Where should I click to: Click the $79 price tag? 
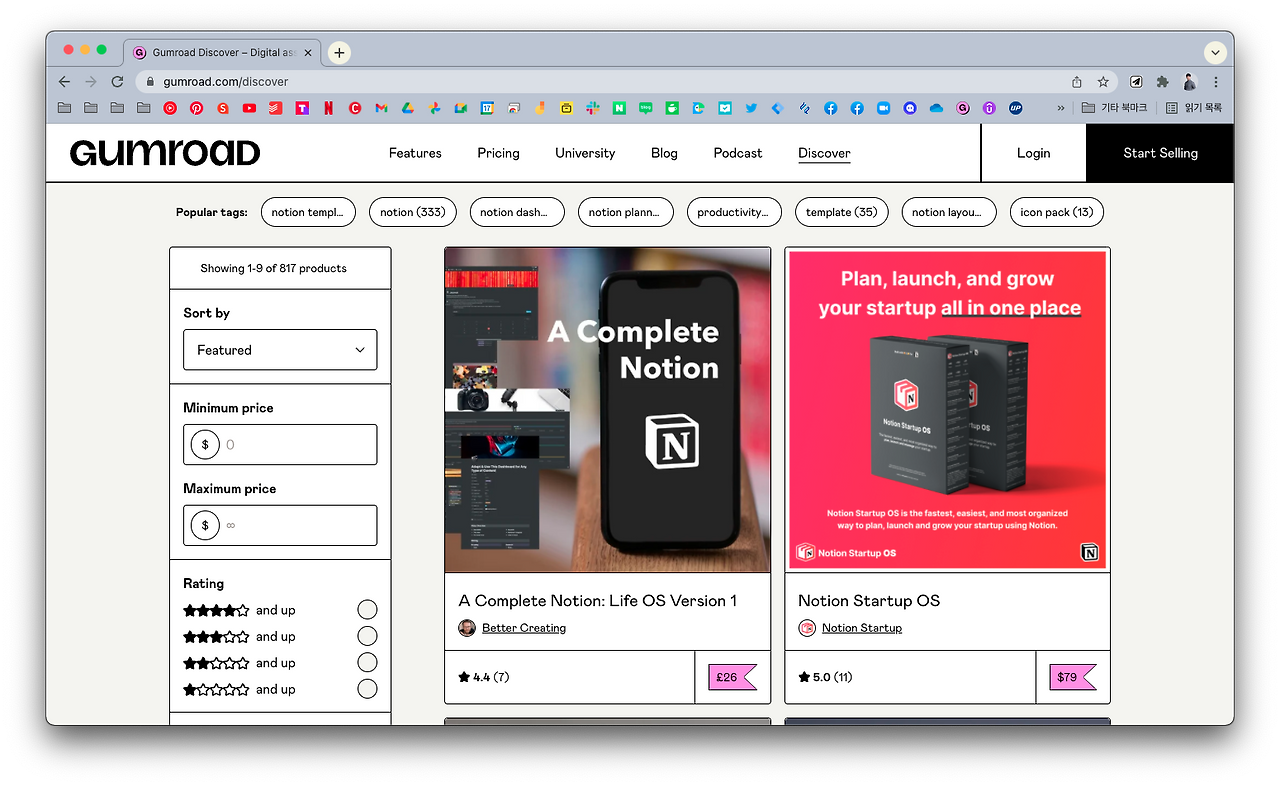[x=1073, y=677]
